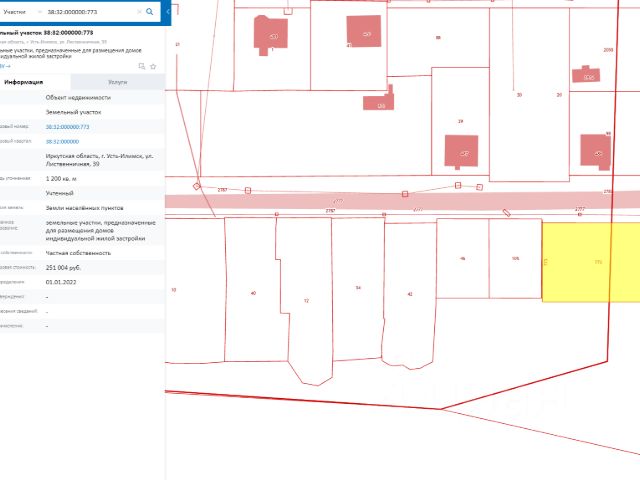Select the yellow highlighted parcel 773
The image size is (640, 480).
591,262
